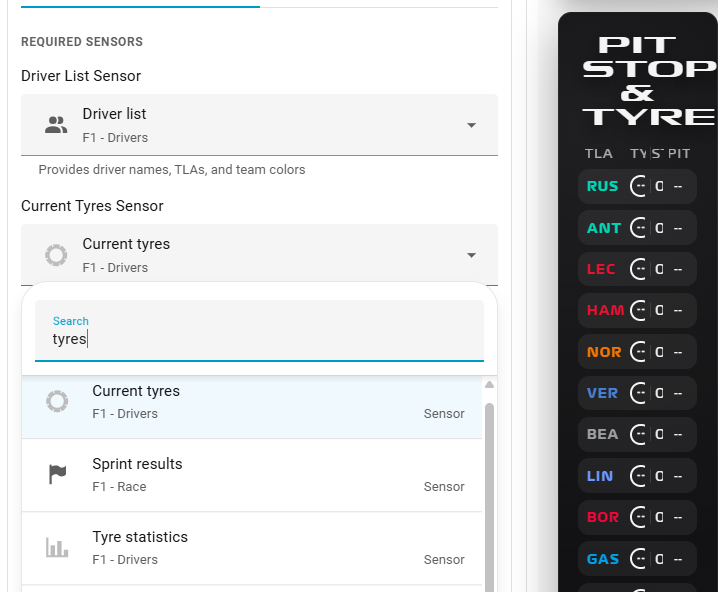The height and width of the screenshot is (592, 718).
Task: Click the tyre icon of the Current tyres option
Action: click(x=57, y=401)
